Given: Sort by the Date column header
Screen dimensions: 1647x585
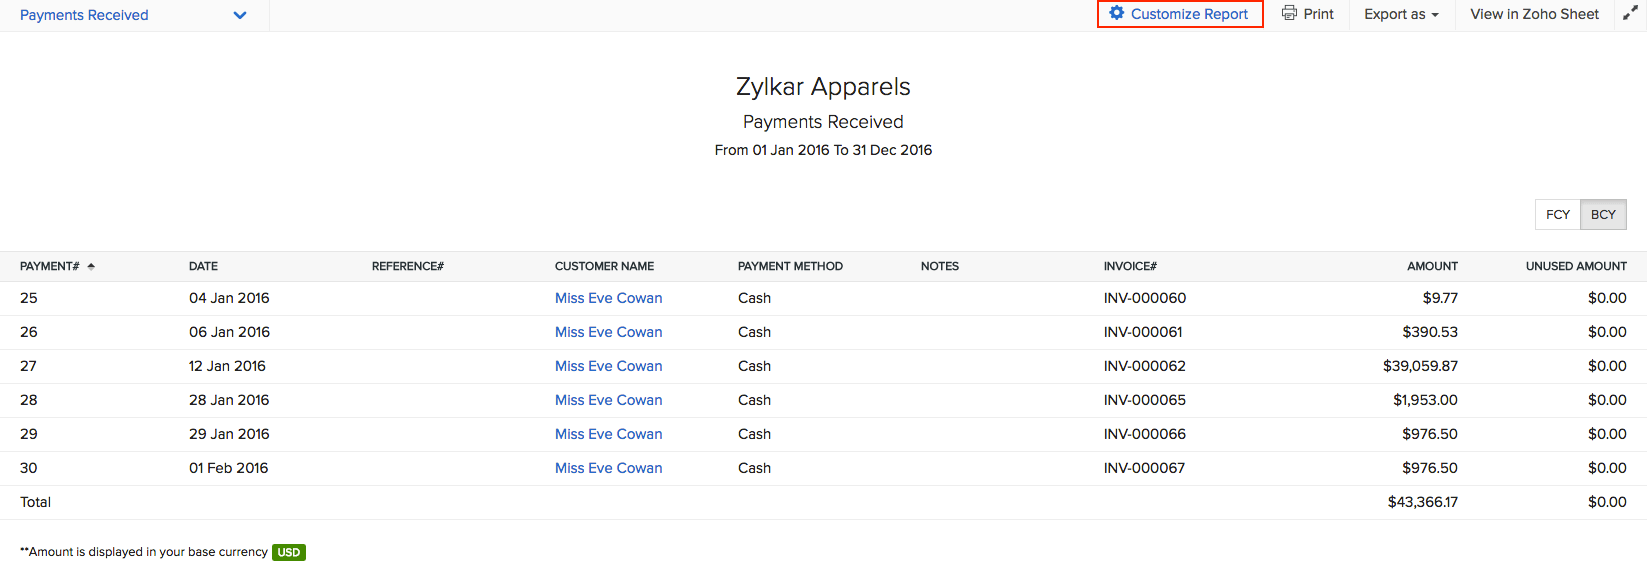Looking at the screenshot, I should point(203,266).
